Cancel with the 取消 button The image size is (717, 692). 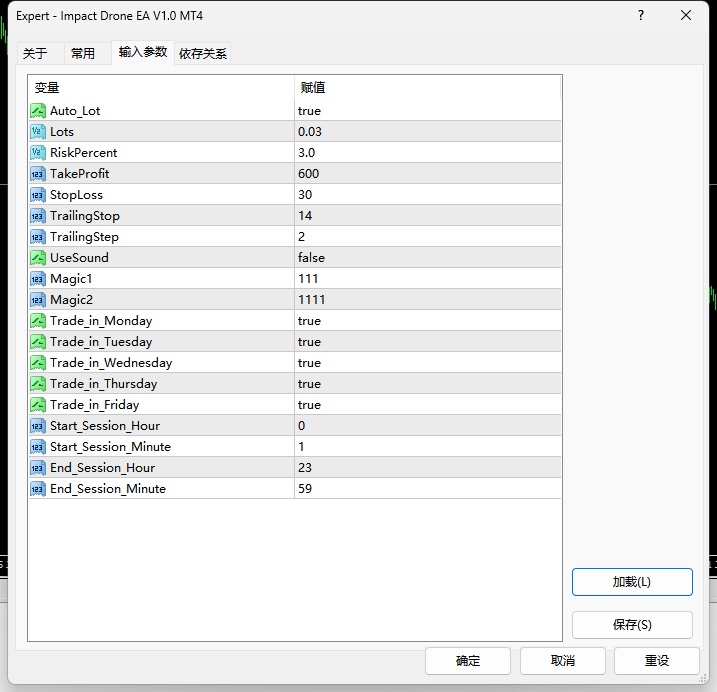tap(562, 660)
